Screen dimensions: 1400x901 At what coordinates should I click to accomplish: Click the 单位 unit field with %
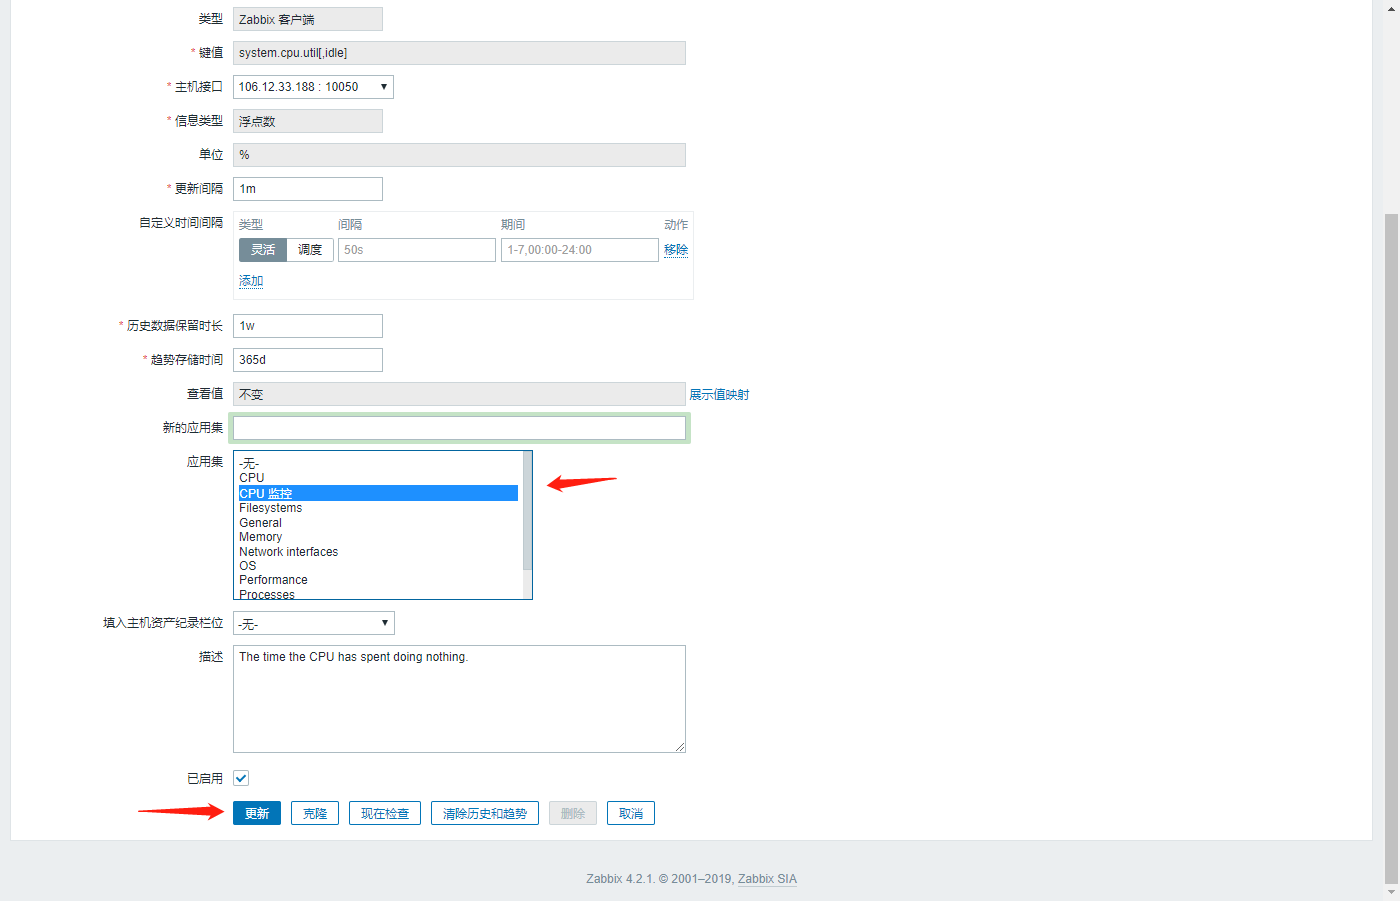[x=459, y=155]
